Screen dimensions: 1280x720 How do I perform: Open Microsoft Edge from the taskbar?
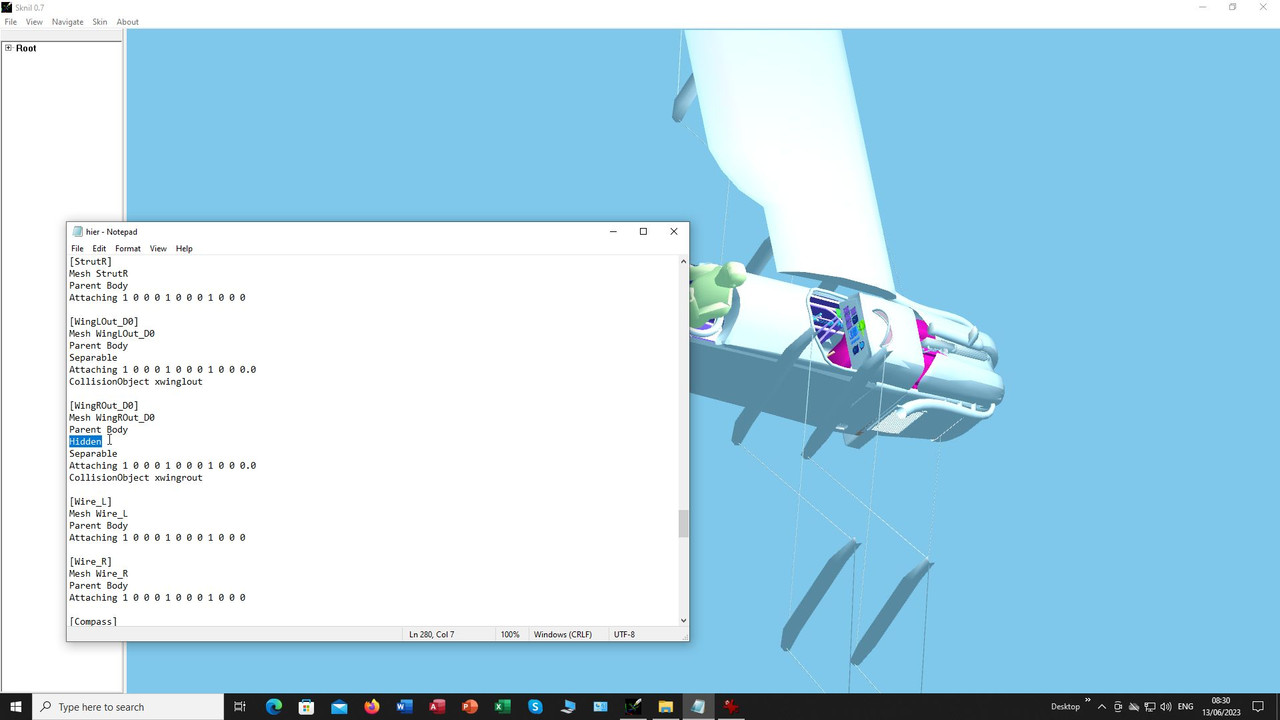pyautogui.click(x=273, y=707)
